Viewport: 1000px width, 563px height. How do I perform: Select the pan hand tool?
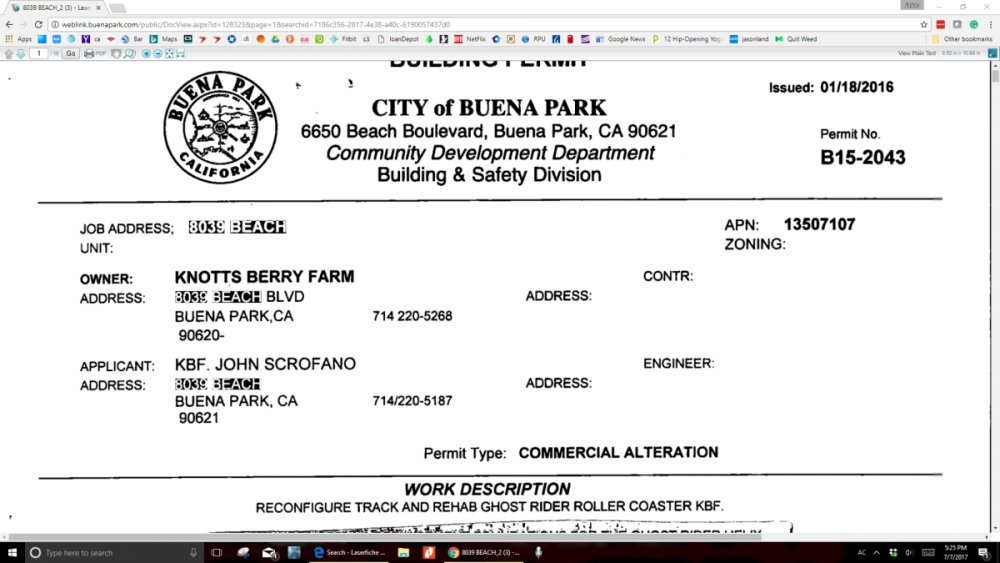tap(115, 53)
